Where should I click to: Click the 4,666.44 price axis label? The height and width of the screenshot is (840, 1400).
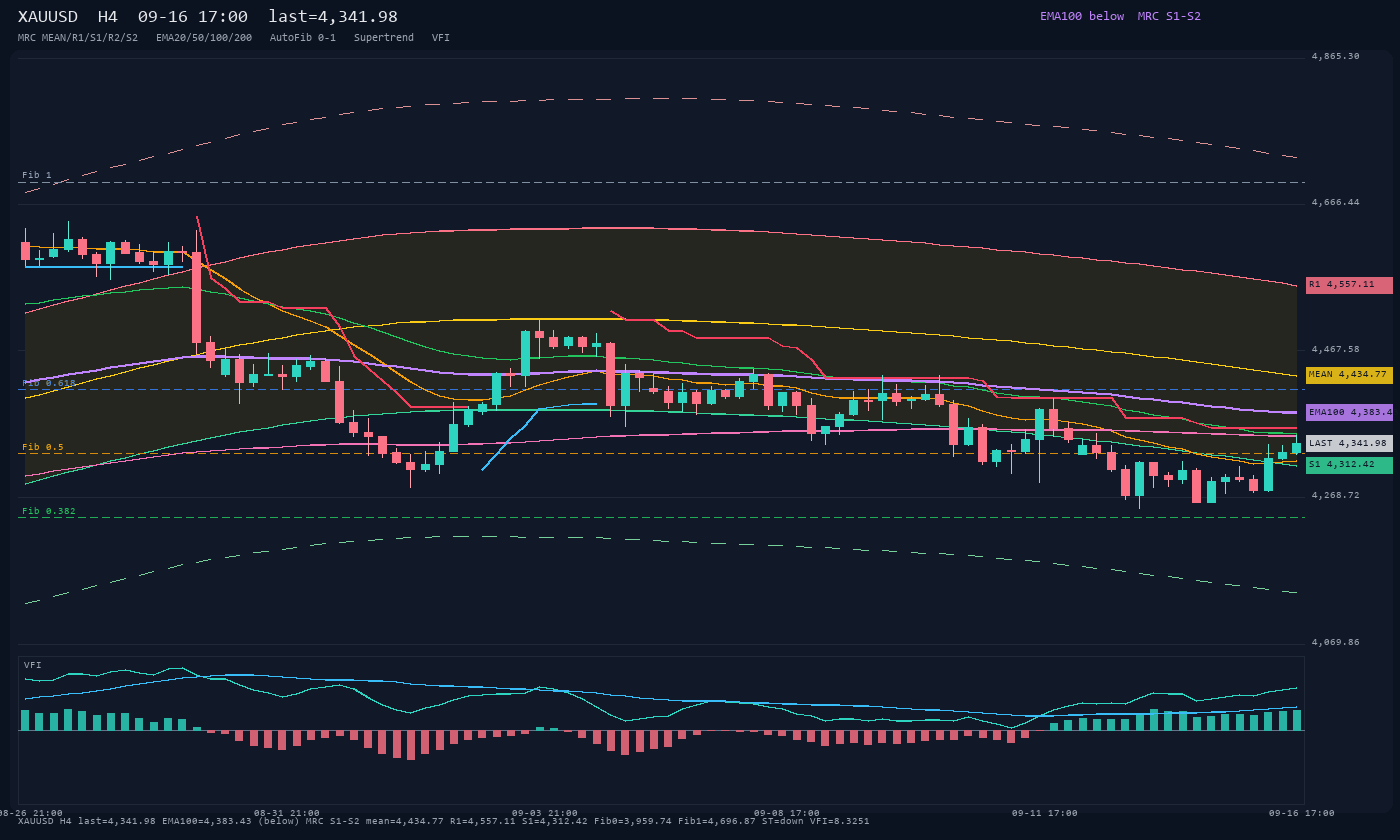coord(1335,203)
